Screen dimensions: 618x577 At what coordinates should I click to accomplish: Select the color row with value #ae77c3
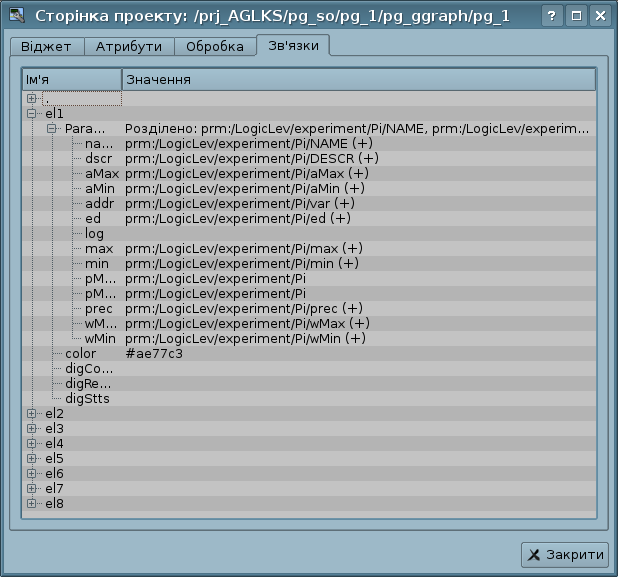[82, 354]
